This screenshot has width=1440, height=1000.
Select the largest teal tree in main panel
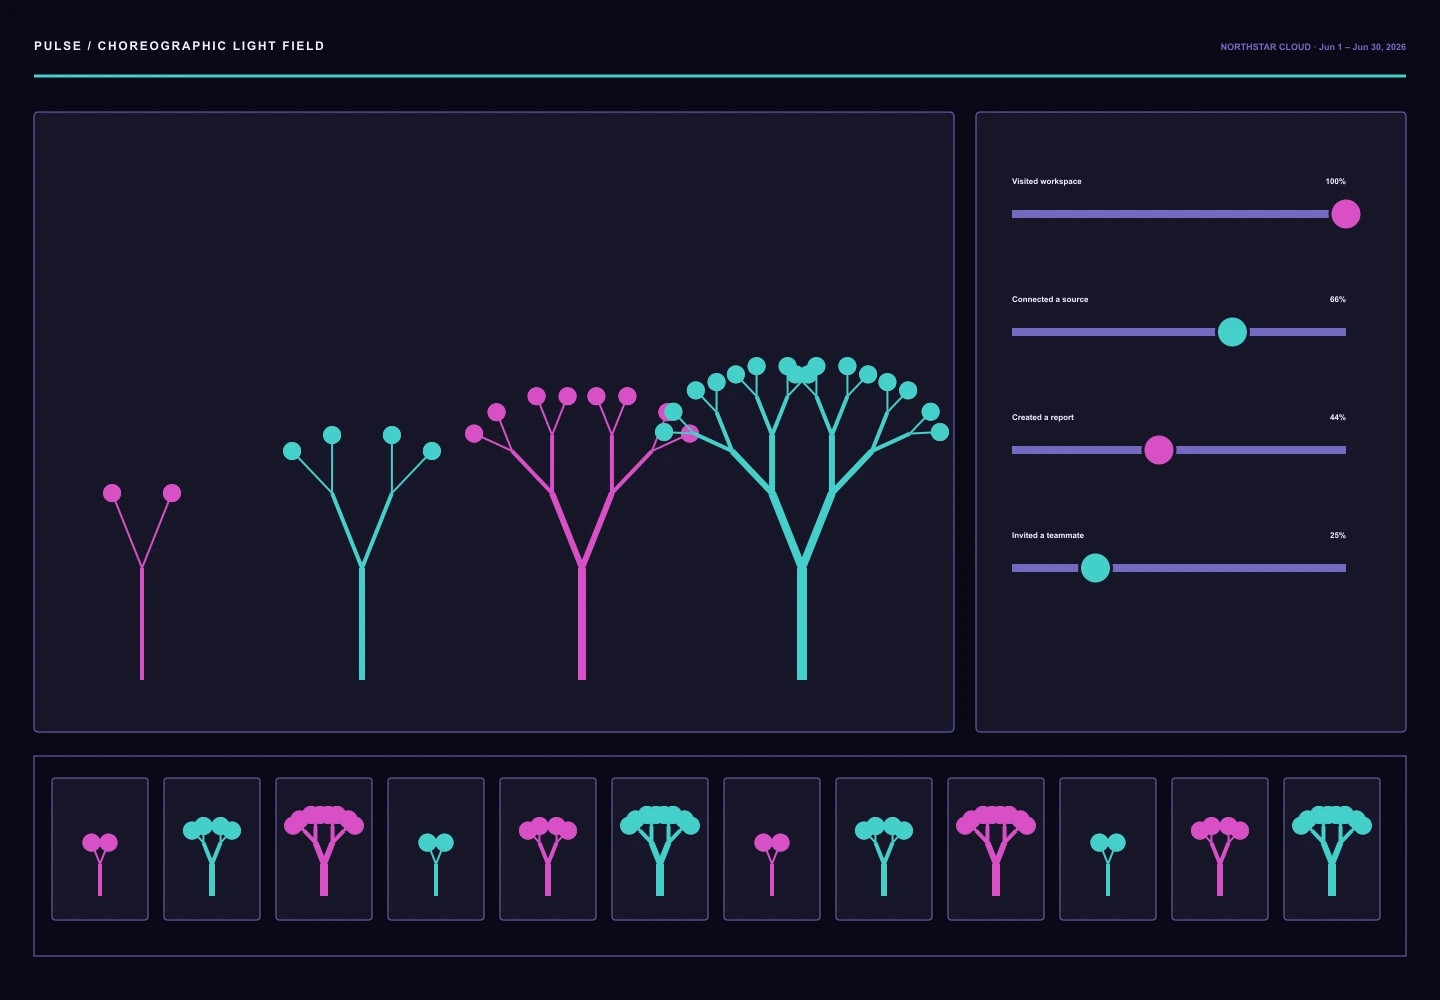coord(802,519)
